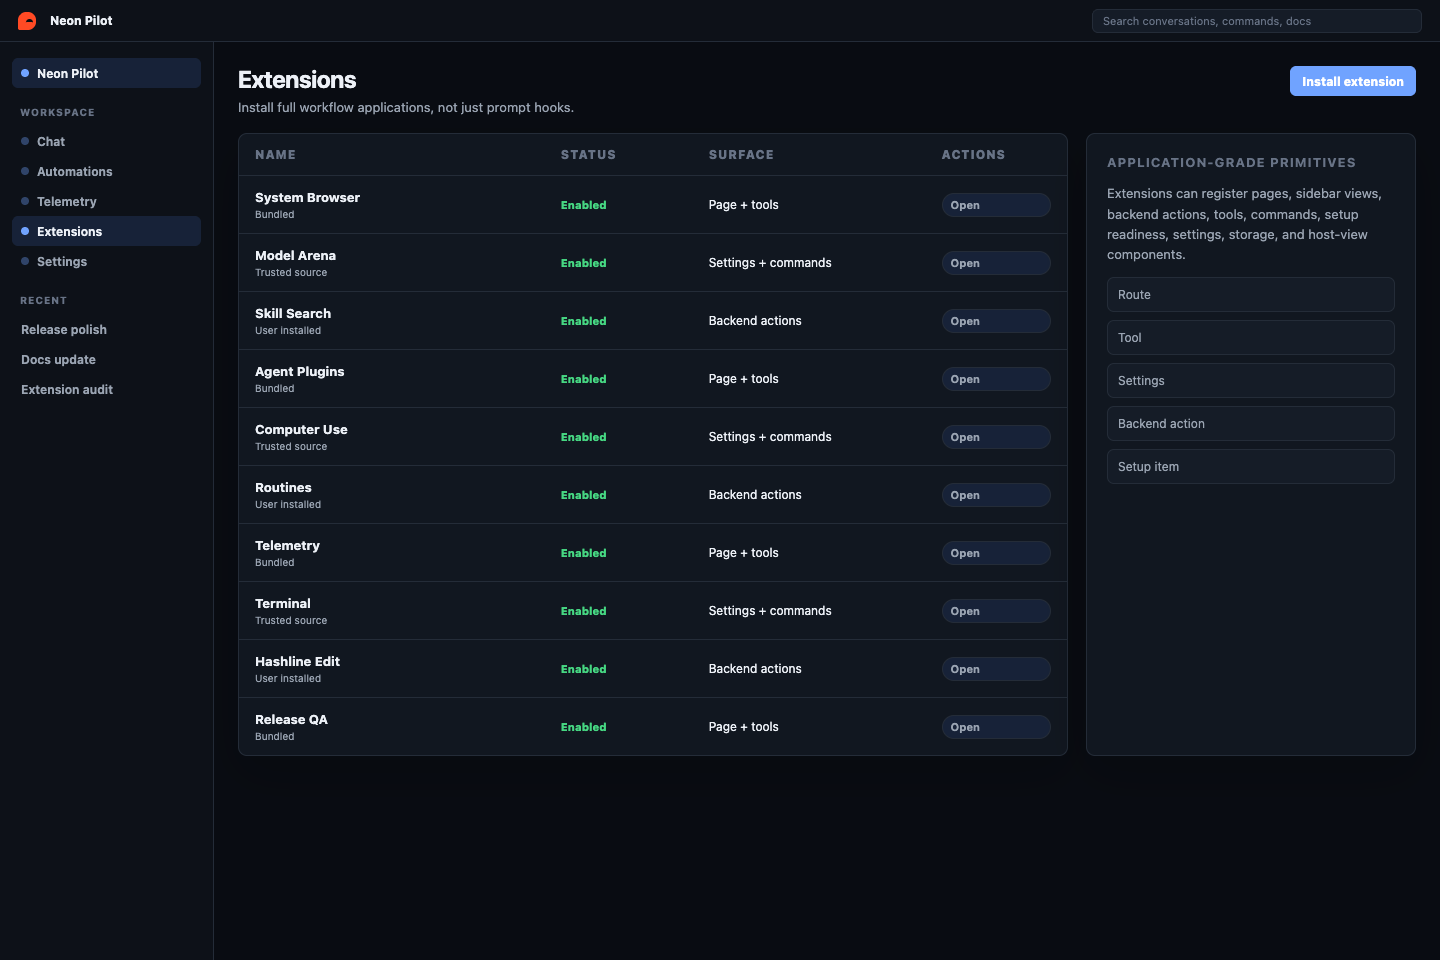Select Neon Pilot in the sidebar

(106, 73)
